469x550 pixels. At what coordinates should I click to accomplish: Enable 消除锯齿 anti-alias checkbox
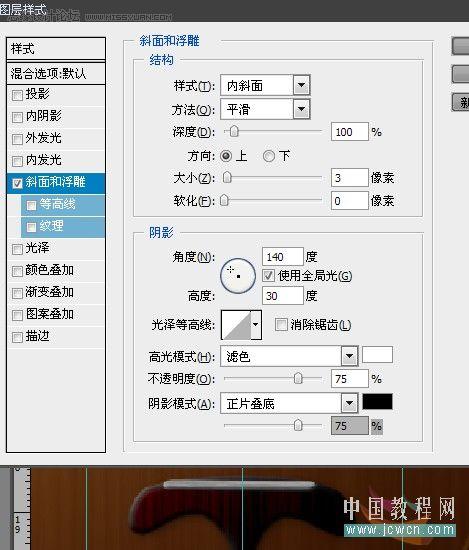point(281,324)
